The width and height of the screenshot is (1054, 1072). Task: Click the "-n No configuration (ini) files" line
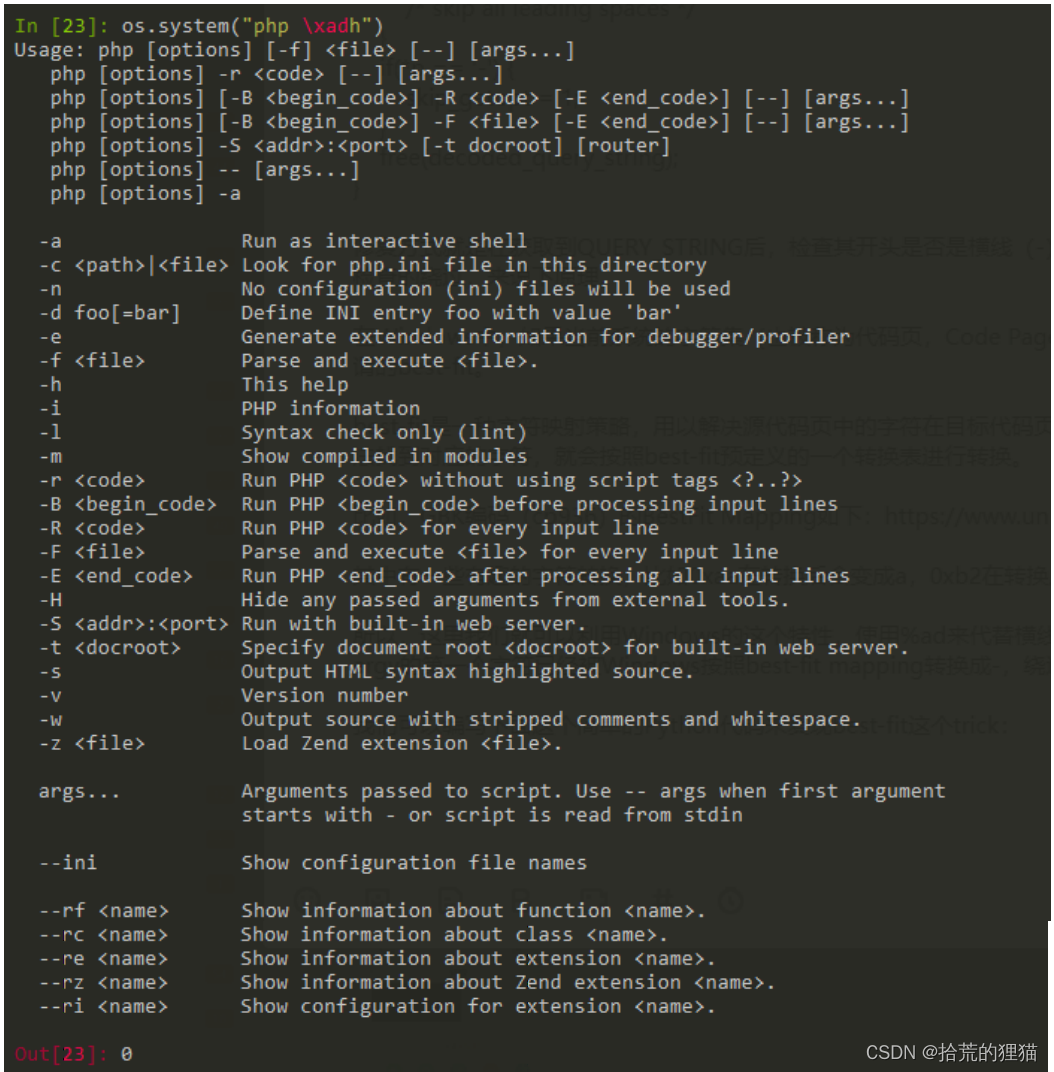385,289
